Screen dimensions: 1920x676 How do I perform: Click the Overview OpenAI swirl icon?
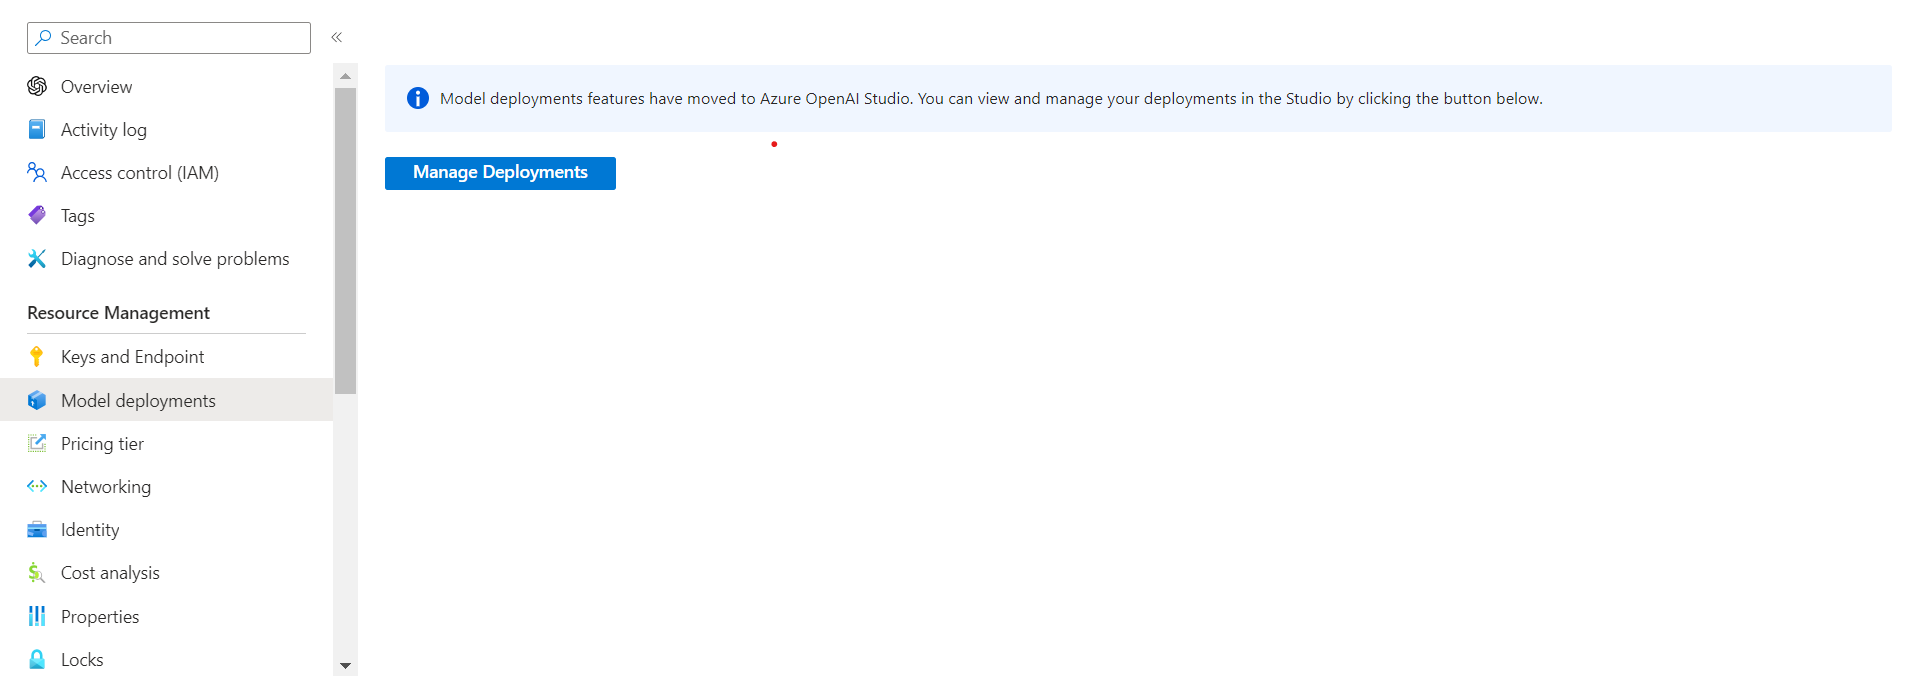[37, 86]
